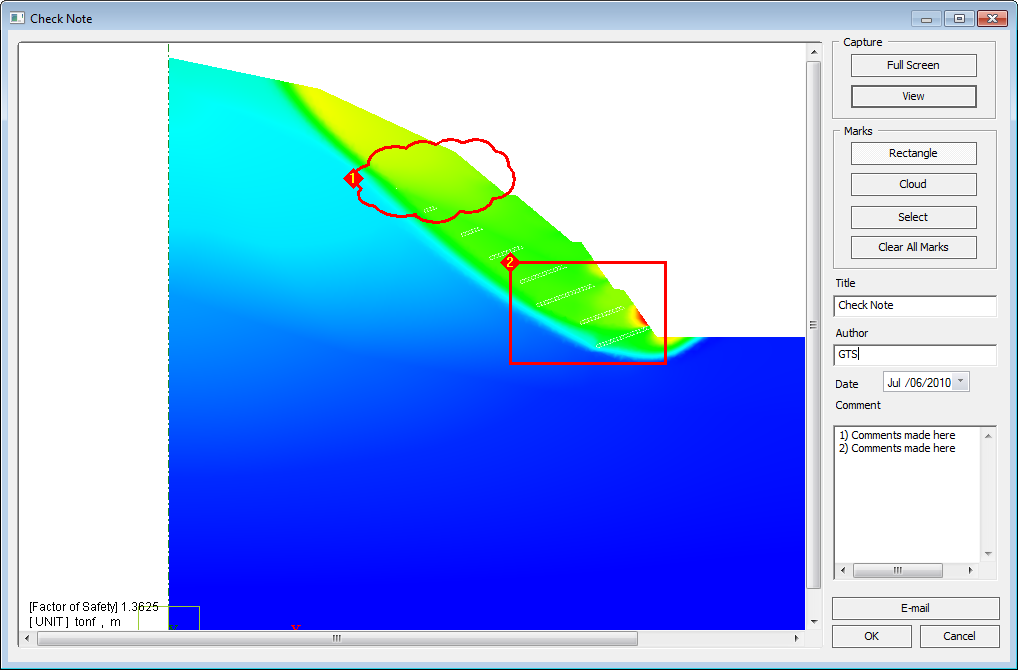Click the image view's vertical scrollbar thumb
Viewport: 1018px width, 670px height.
[x=813, y=322]
